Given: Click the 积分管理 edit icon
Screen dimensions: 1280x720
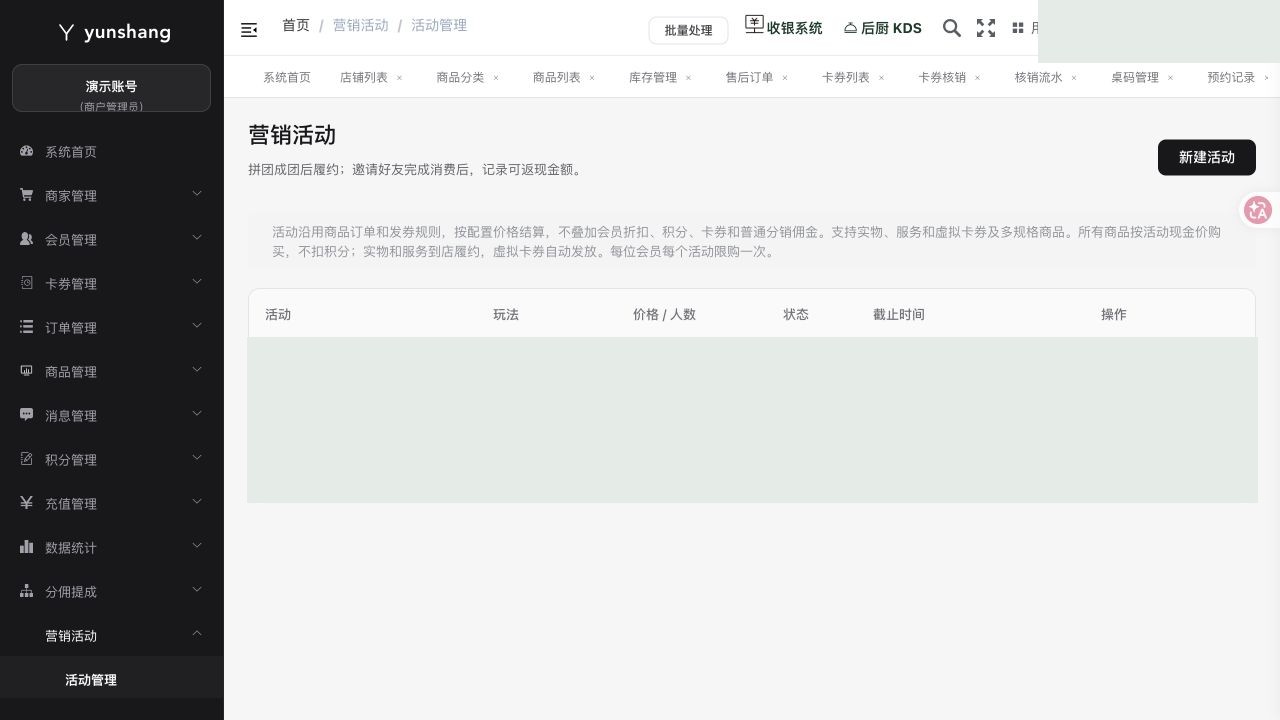Looking at the screenshot, I should [x=27, y=458].
